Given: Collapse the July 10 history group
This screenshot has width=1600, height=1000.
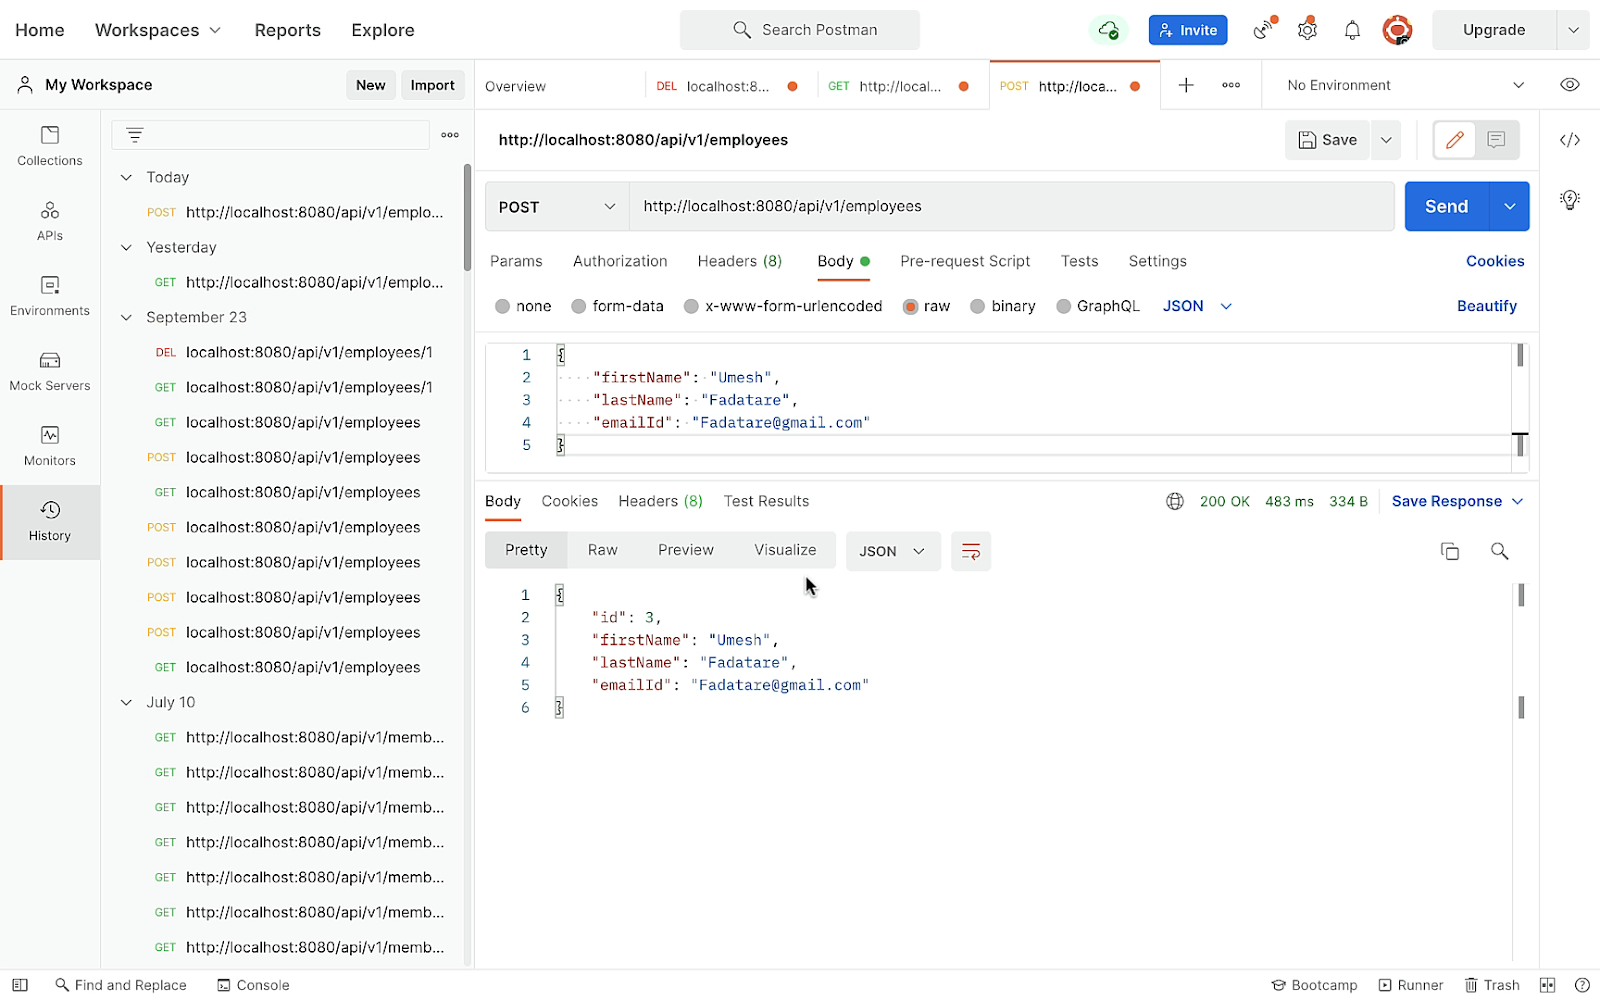Looking at the screenshot, I should click(x=126, y=702).
